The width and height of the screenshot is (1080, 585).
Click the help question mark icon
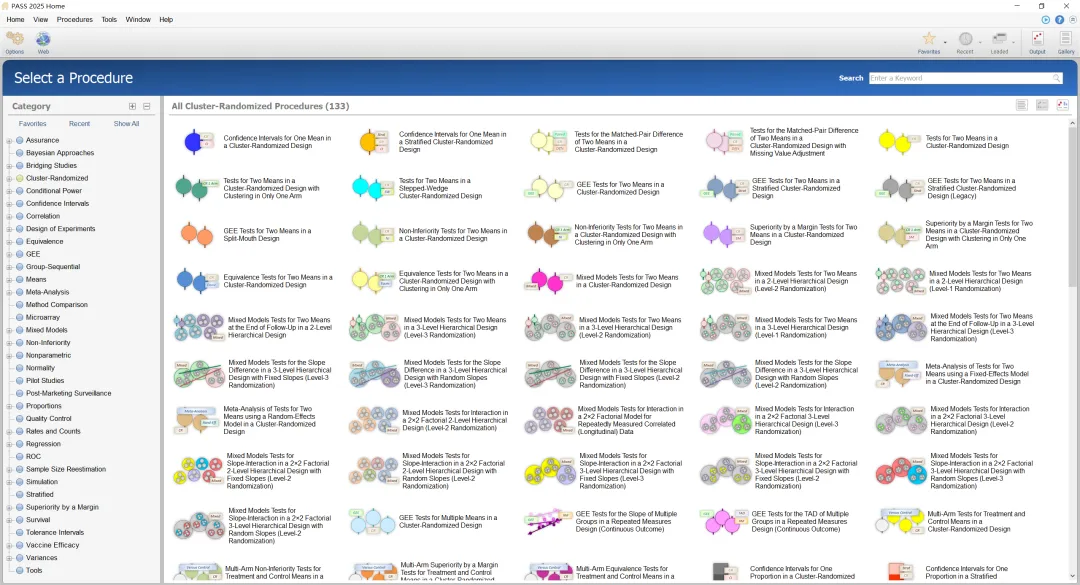coord(1059,19)
